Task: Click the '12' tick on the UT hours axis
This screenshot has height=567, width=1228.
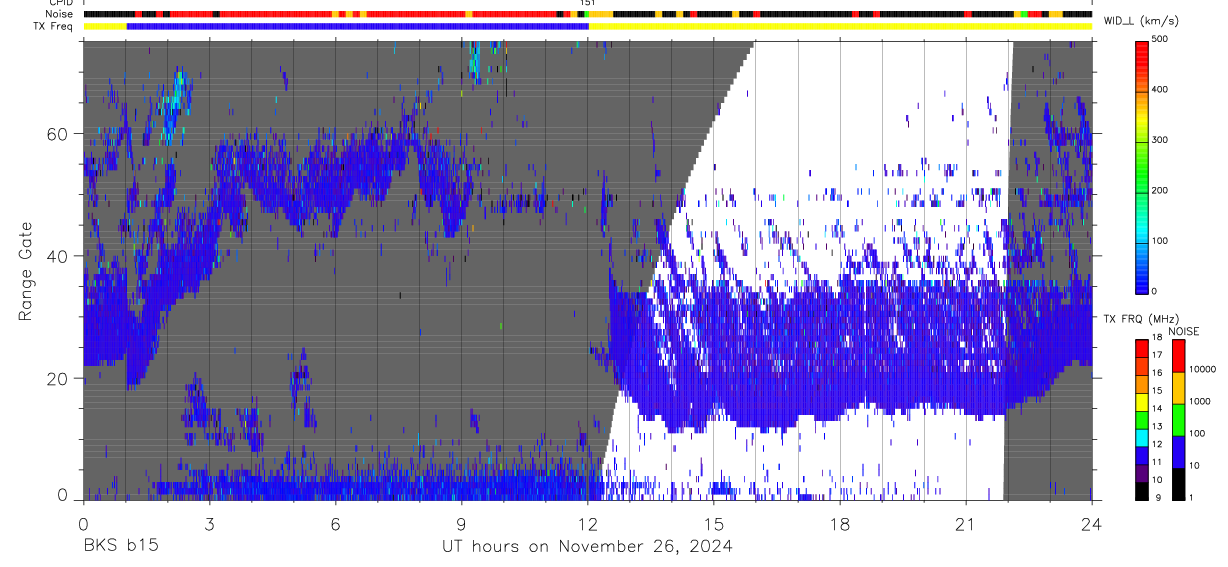Action: (x=587, y=523)
